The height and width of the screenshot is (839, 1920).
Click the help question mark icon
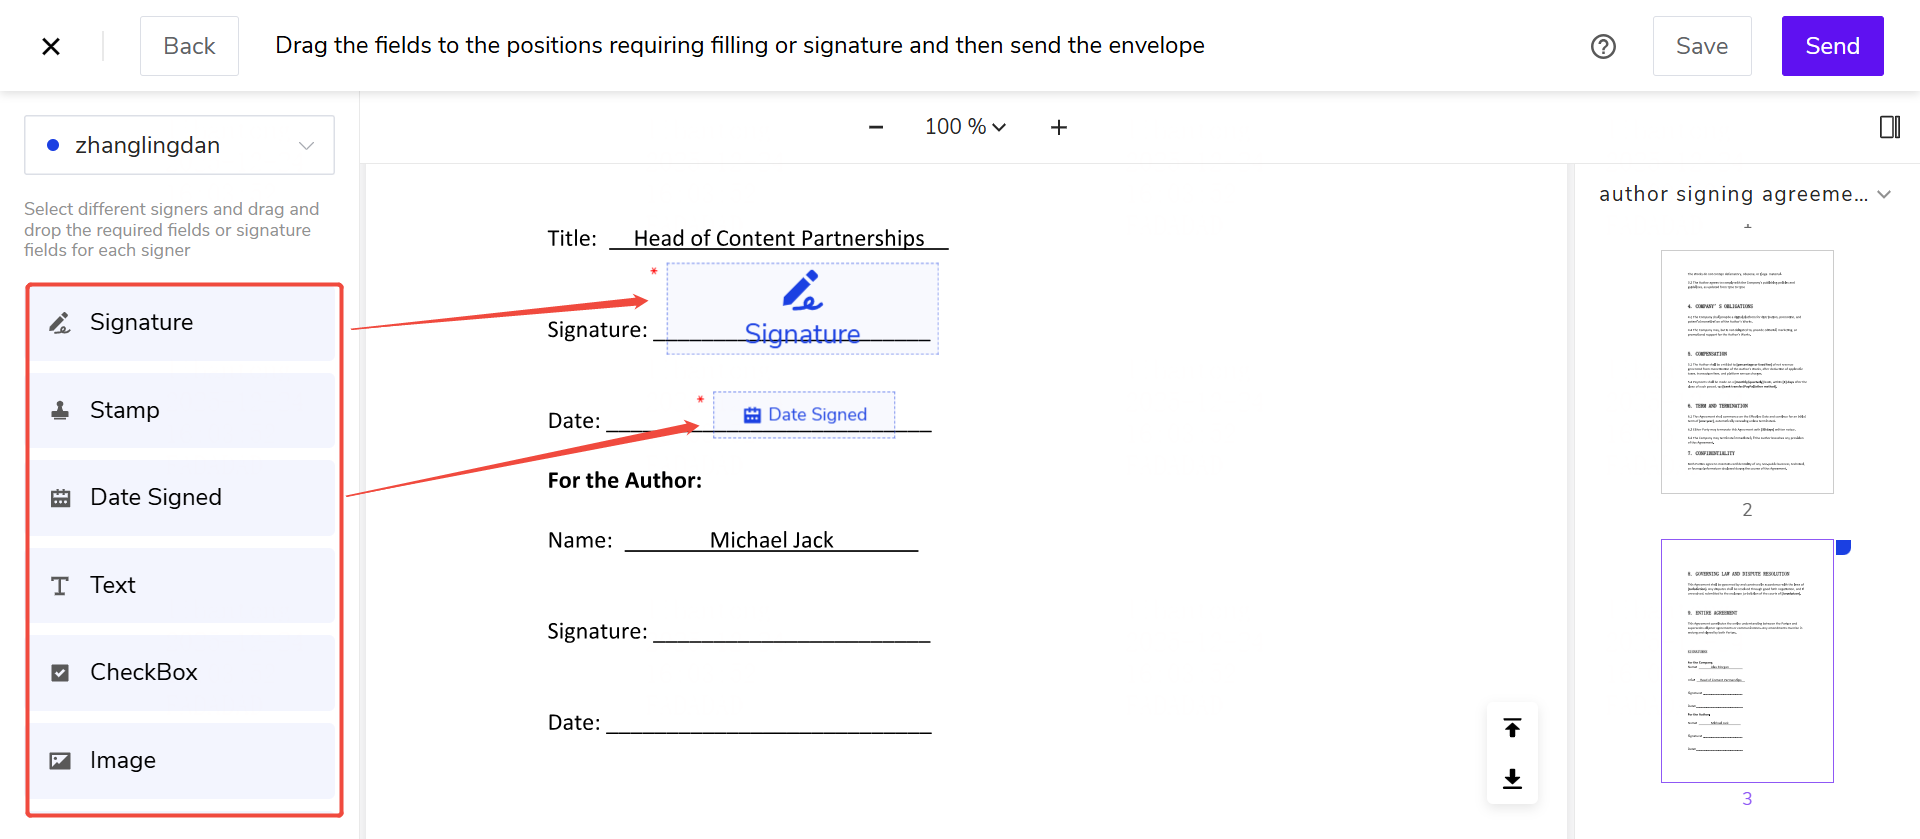[x=1603, y=46]
